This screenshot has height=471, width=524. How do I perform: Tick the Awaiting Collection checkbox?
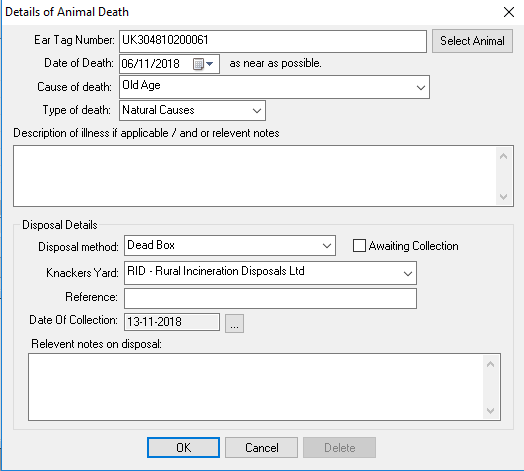[x=359, y=246]
